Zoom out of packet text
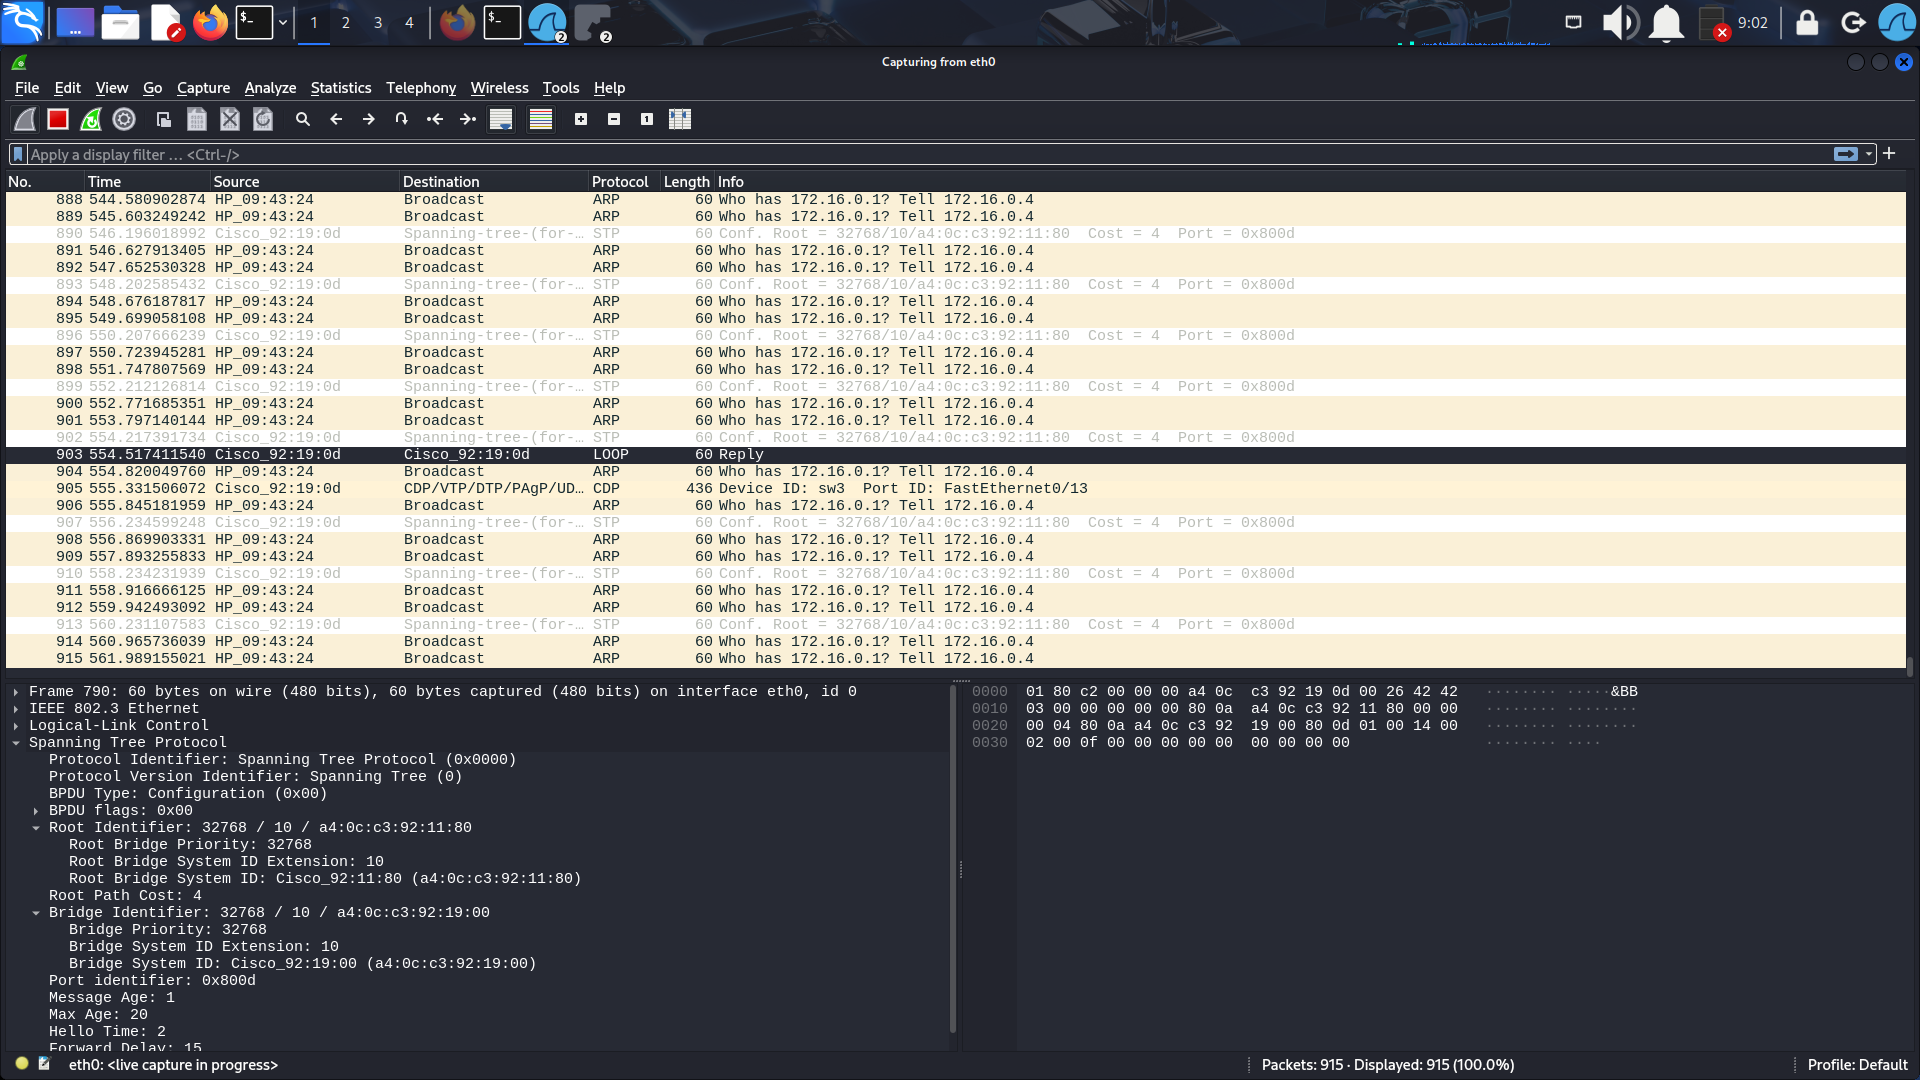 point(614,119)
